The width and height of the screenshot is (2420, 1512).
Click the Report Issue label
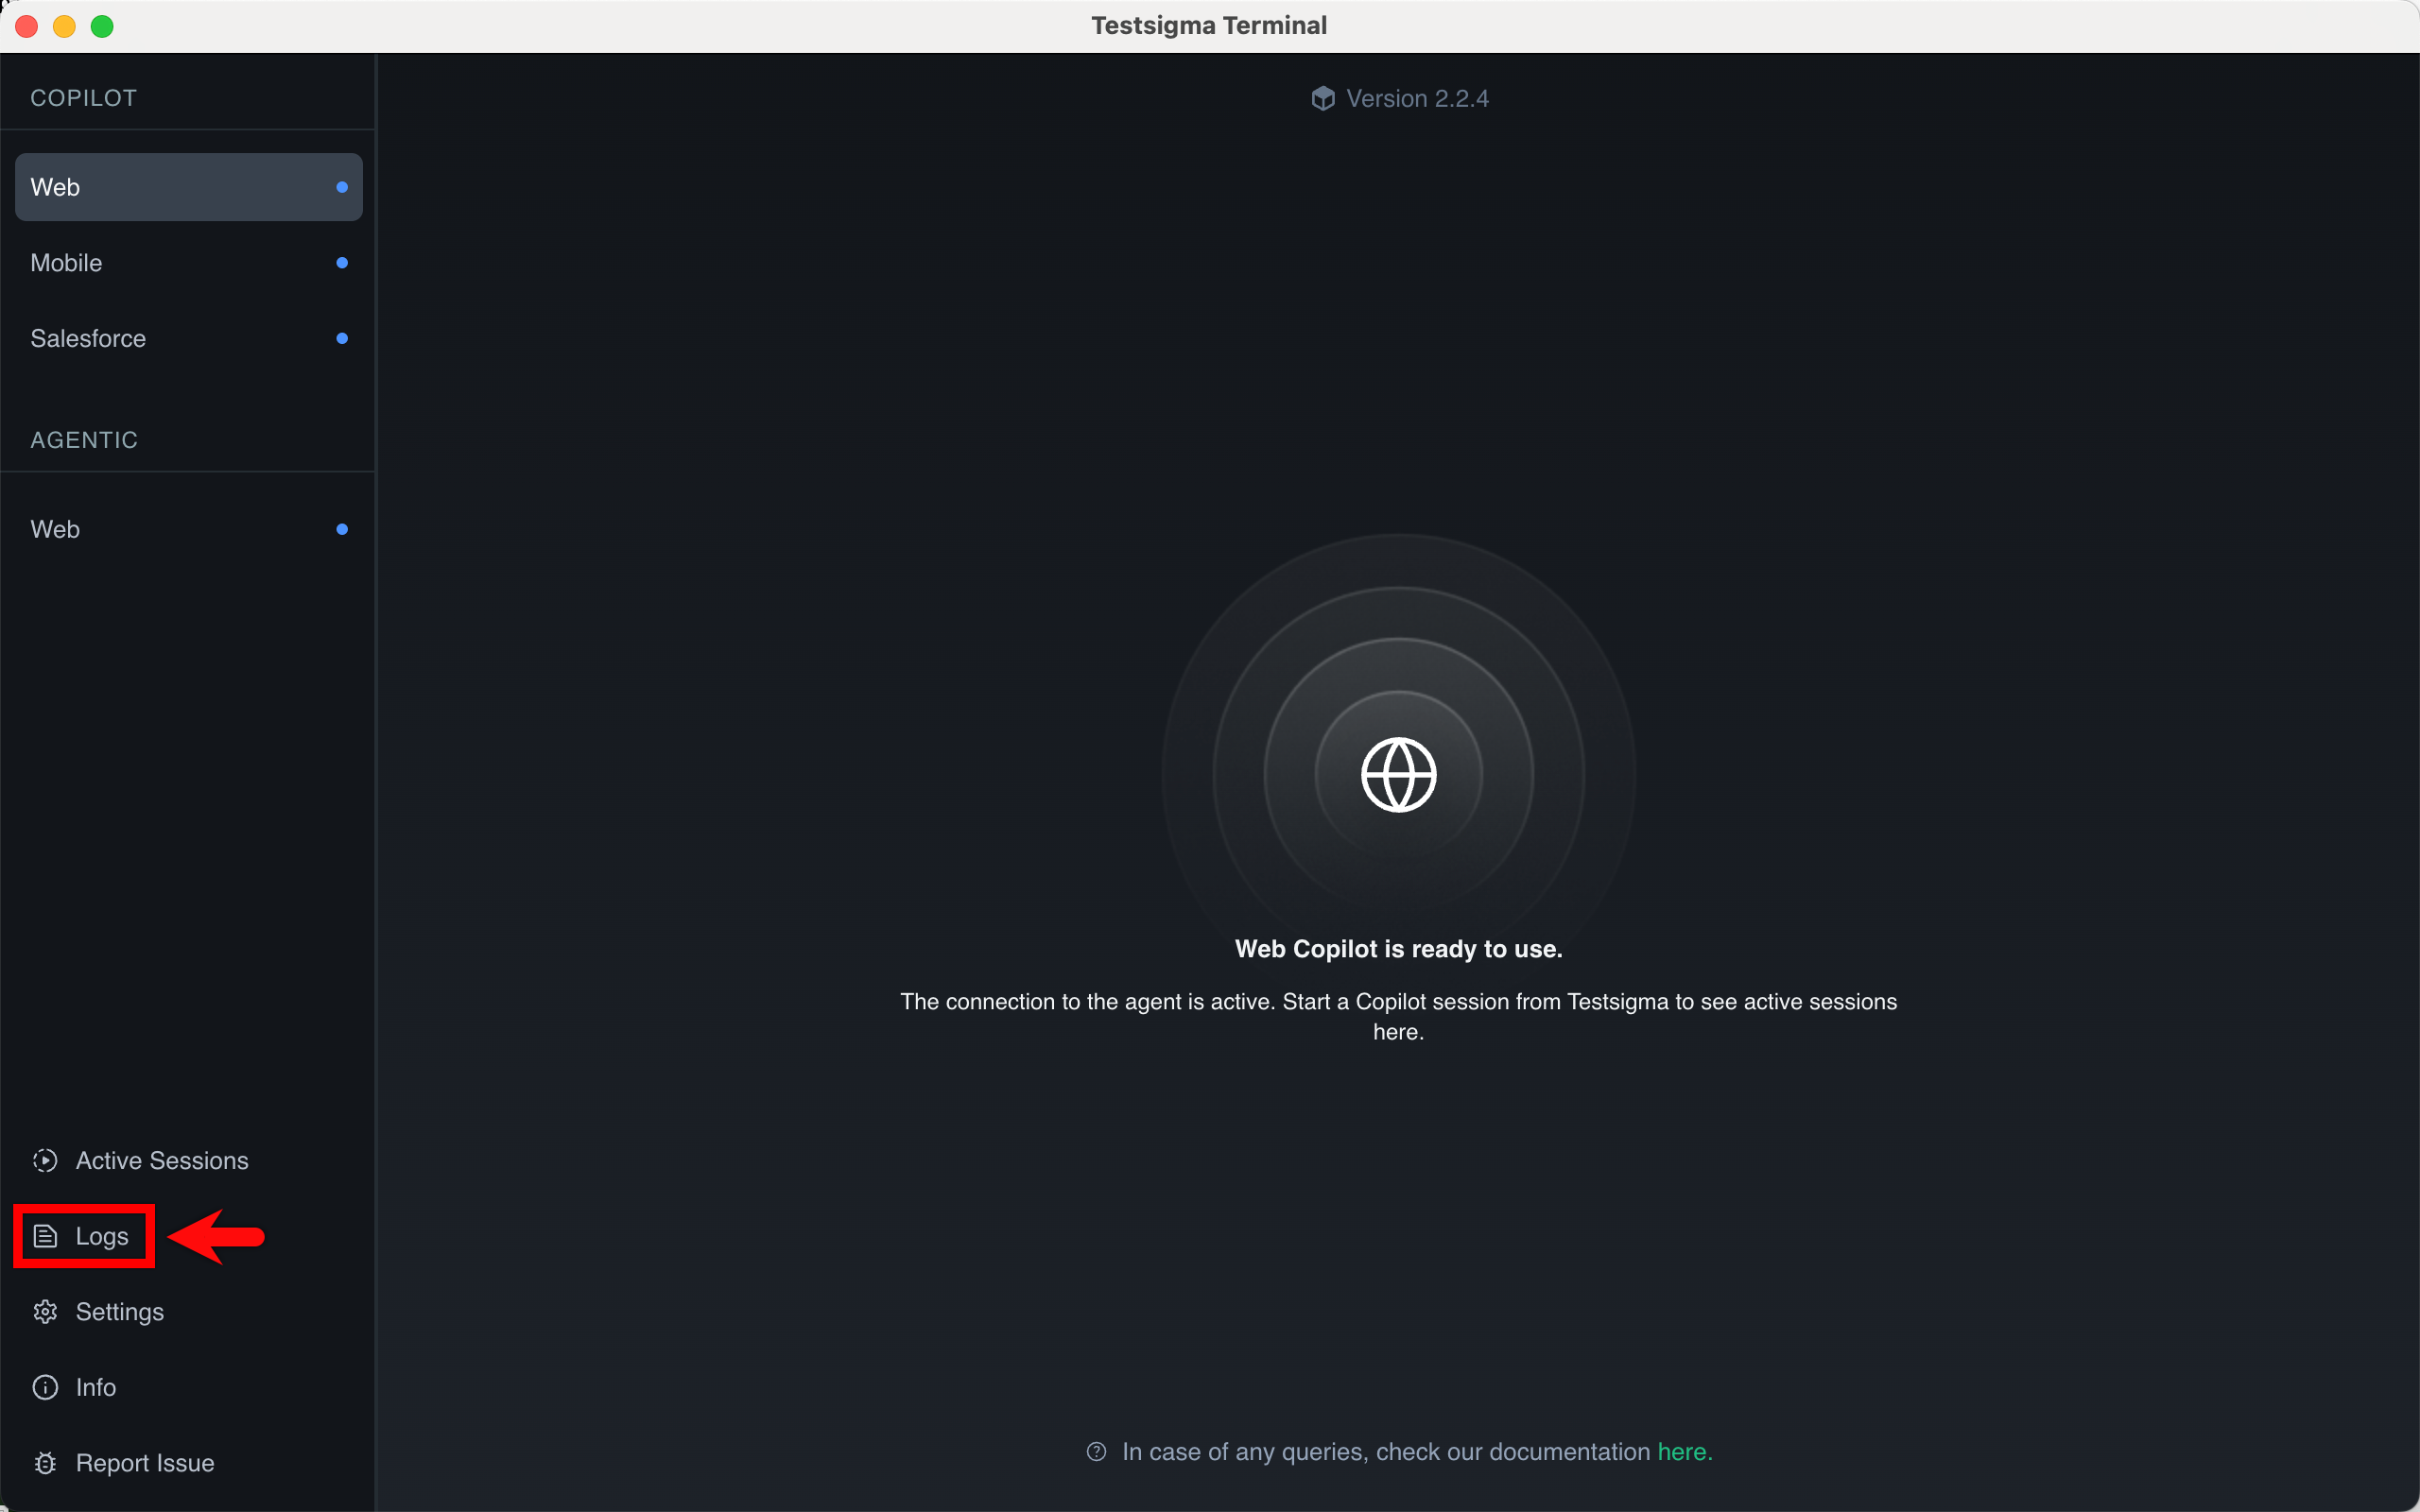(x=145, y=1463)
